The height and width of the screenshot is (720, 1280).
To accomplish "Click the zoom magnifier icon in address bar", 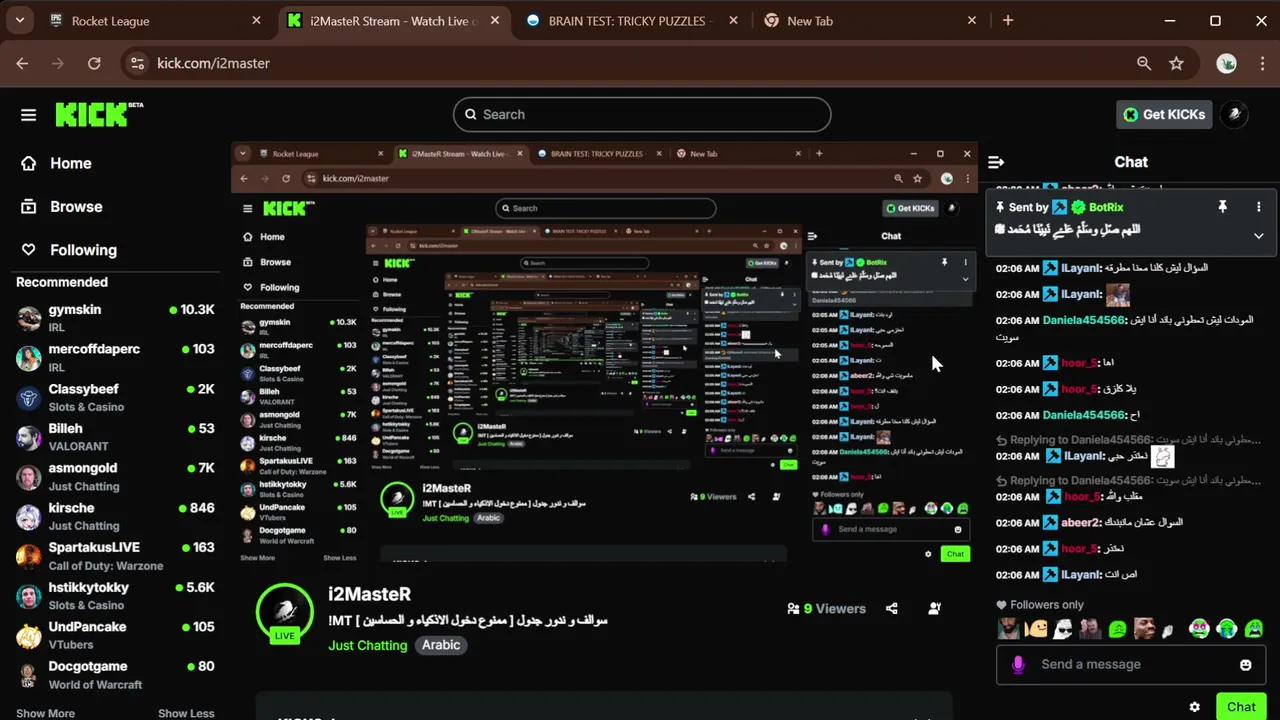I will [1144, 63].
